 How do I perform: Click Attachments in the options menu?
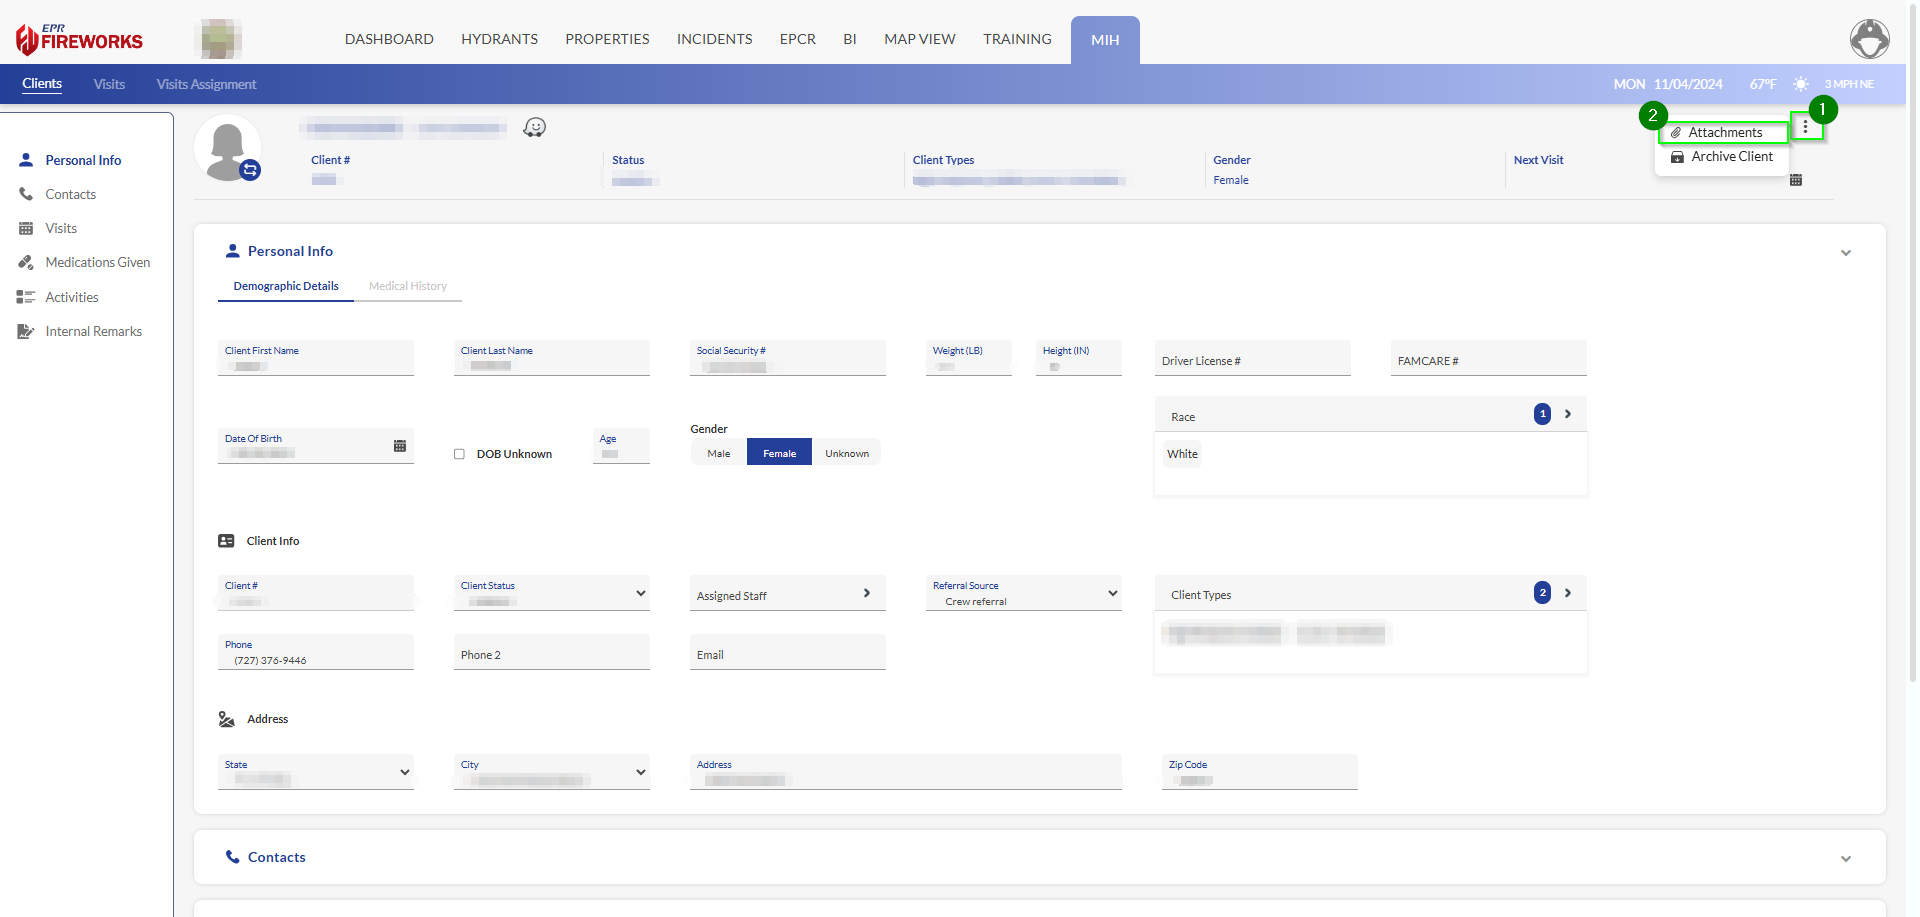point(1724,132)
